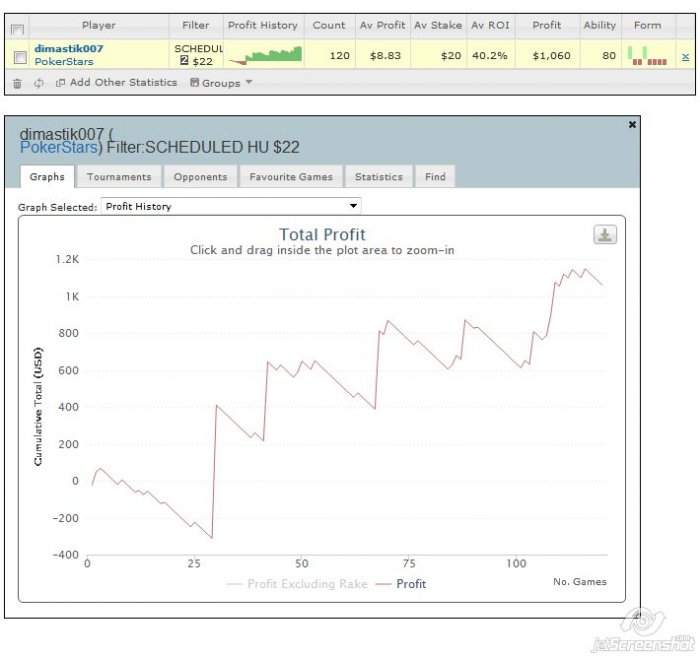700x658 pixels.
Task: Click the Total Profit chart title
Action: 322,234
